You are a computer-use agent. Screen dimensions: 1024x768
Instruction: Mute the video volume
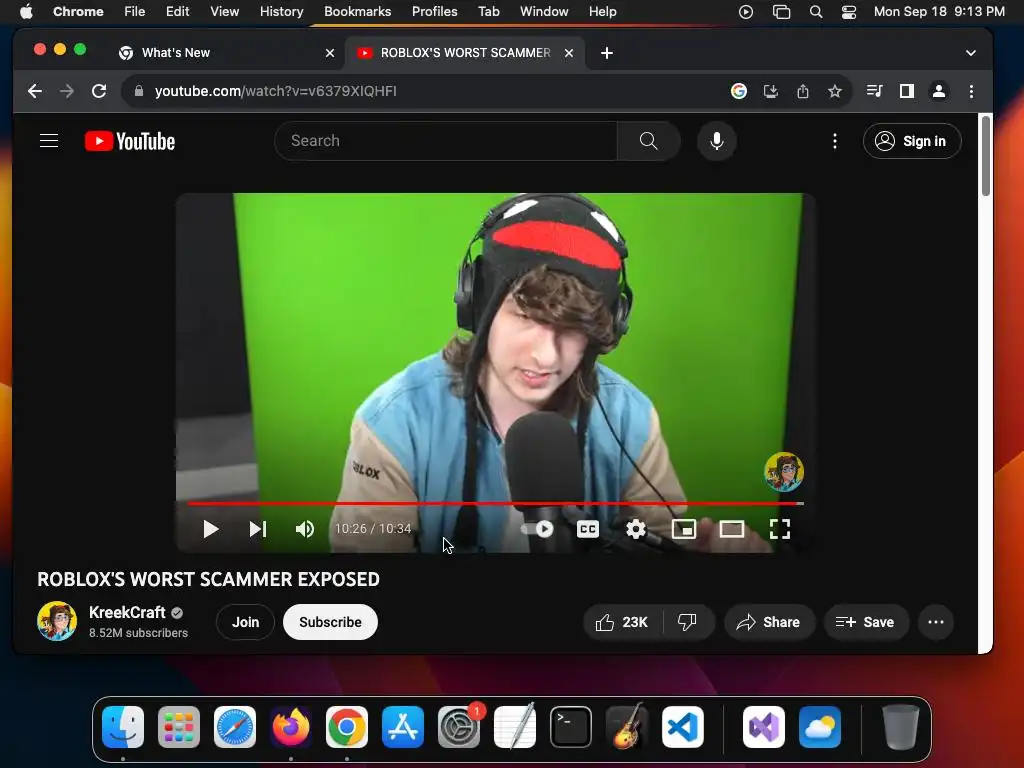click(304, 529)
